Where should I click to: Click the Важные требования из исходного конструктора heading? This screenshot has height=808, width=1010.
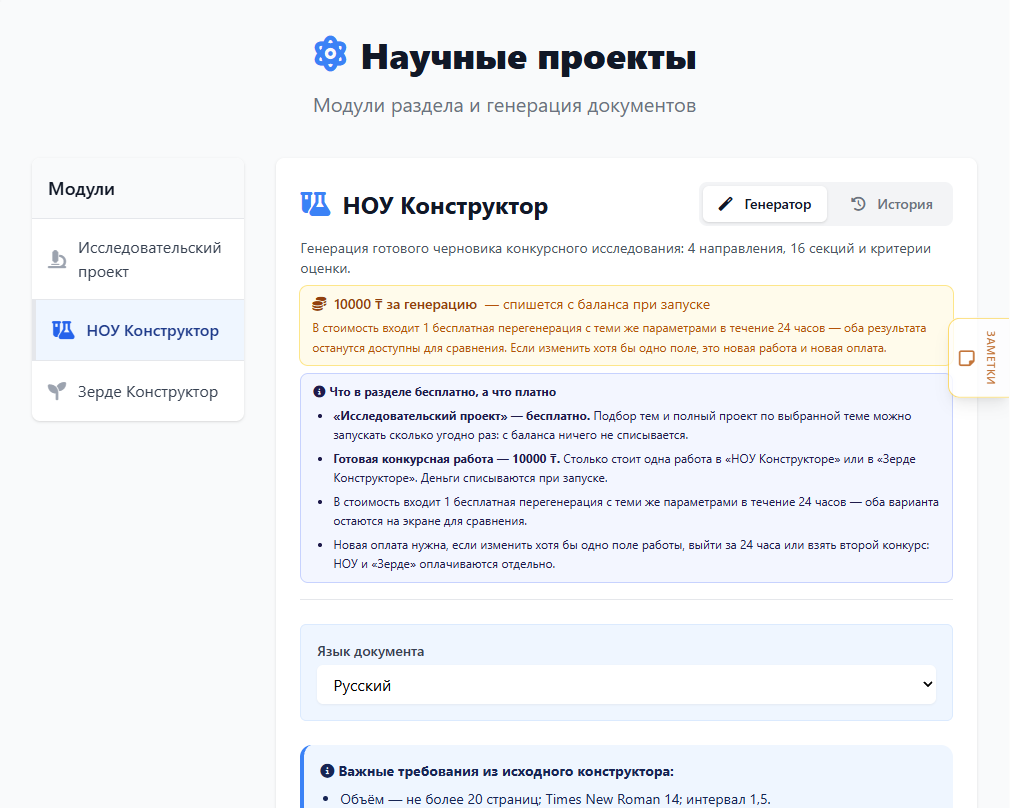click(x=506, y=771)
